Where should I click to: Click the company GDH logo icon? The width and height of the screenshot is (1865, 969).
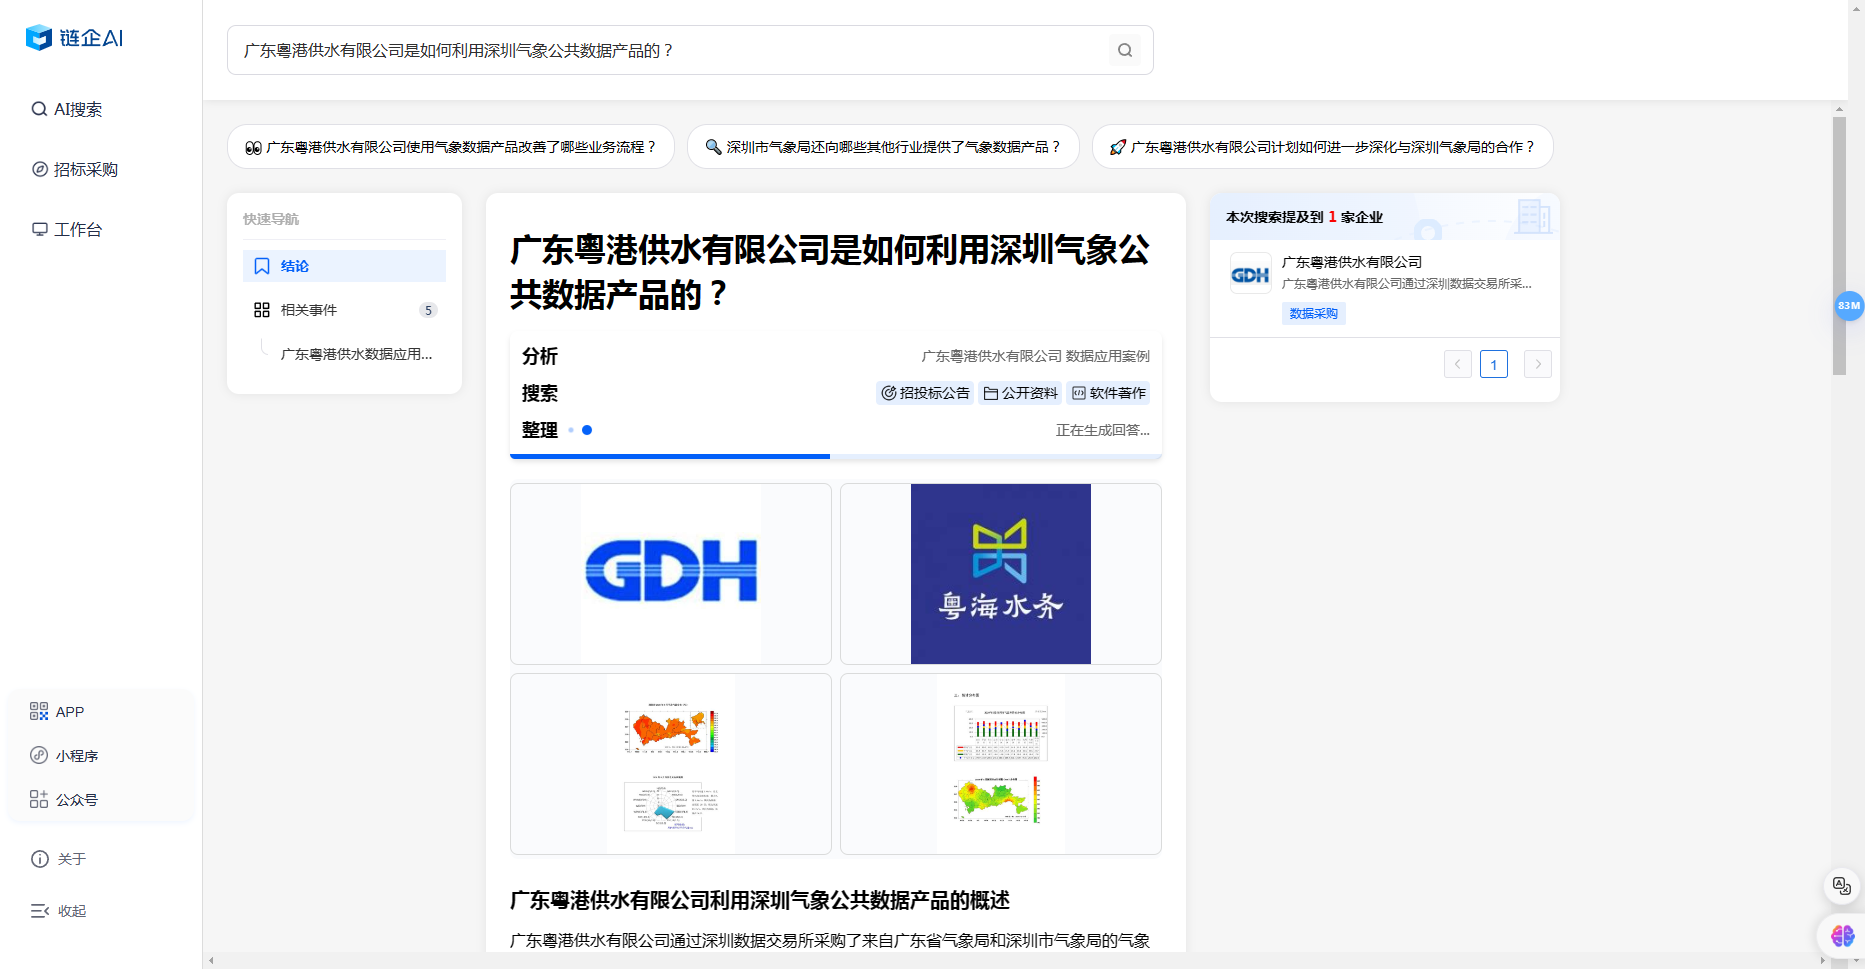pos(1250,274)
